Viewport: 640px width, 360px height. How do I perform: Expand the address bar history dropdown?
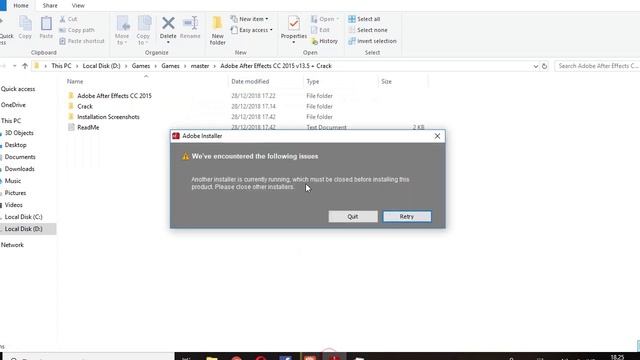(536, 66)
